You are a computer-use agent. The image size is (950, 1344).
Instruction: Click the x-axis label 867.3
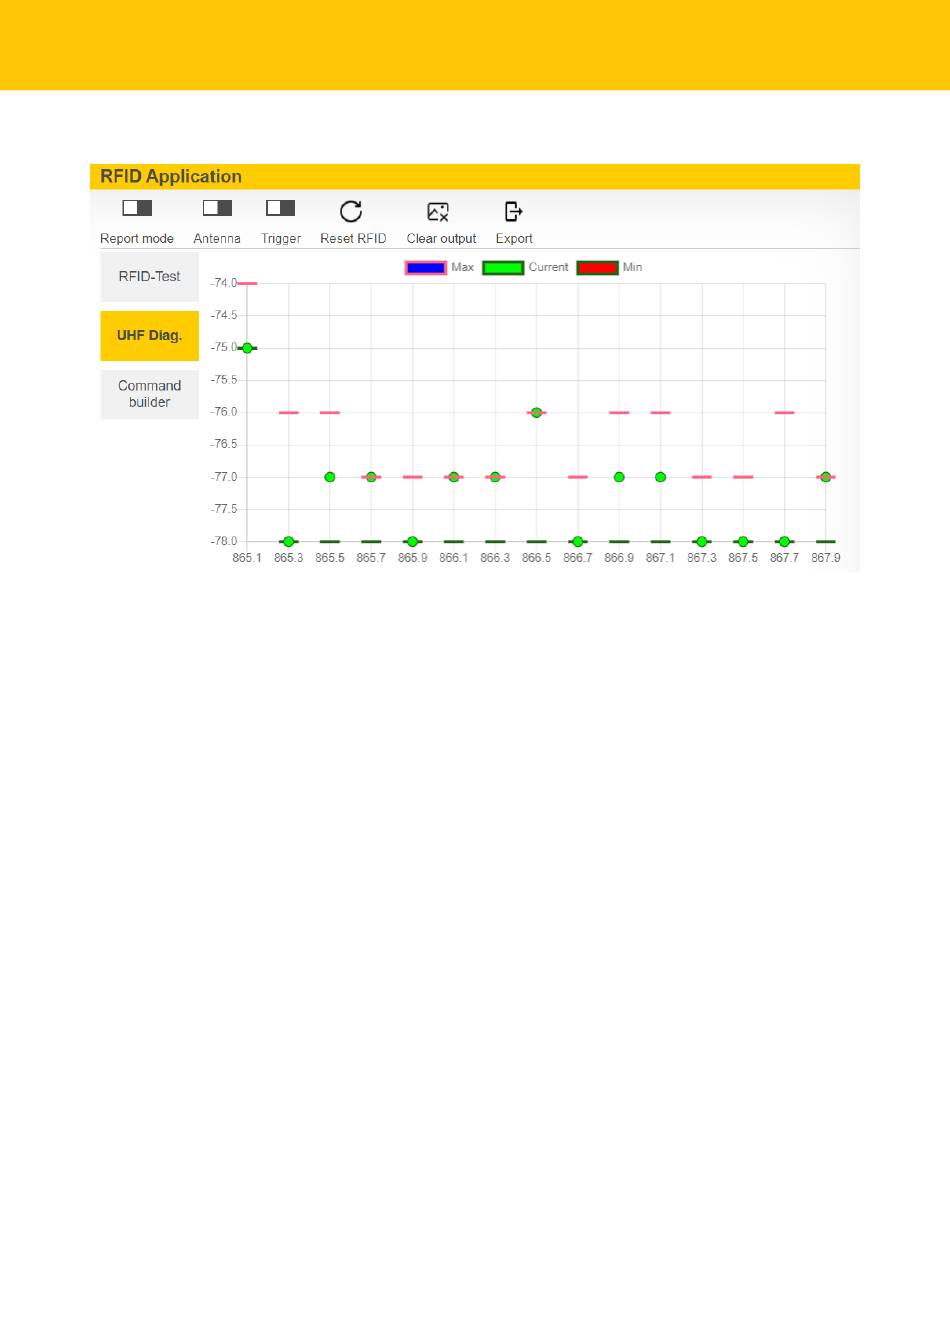point(702,558)
